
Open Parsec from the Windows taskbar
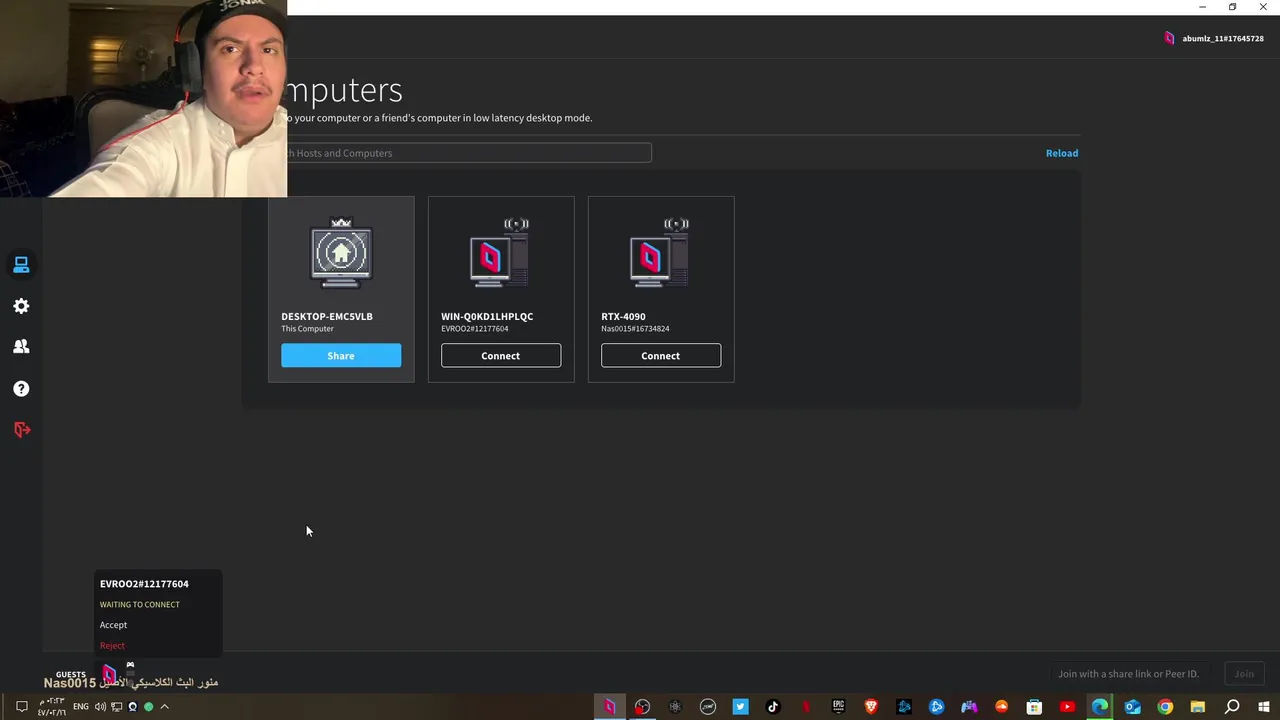point(609,707)
